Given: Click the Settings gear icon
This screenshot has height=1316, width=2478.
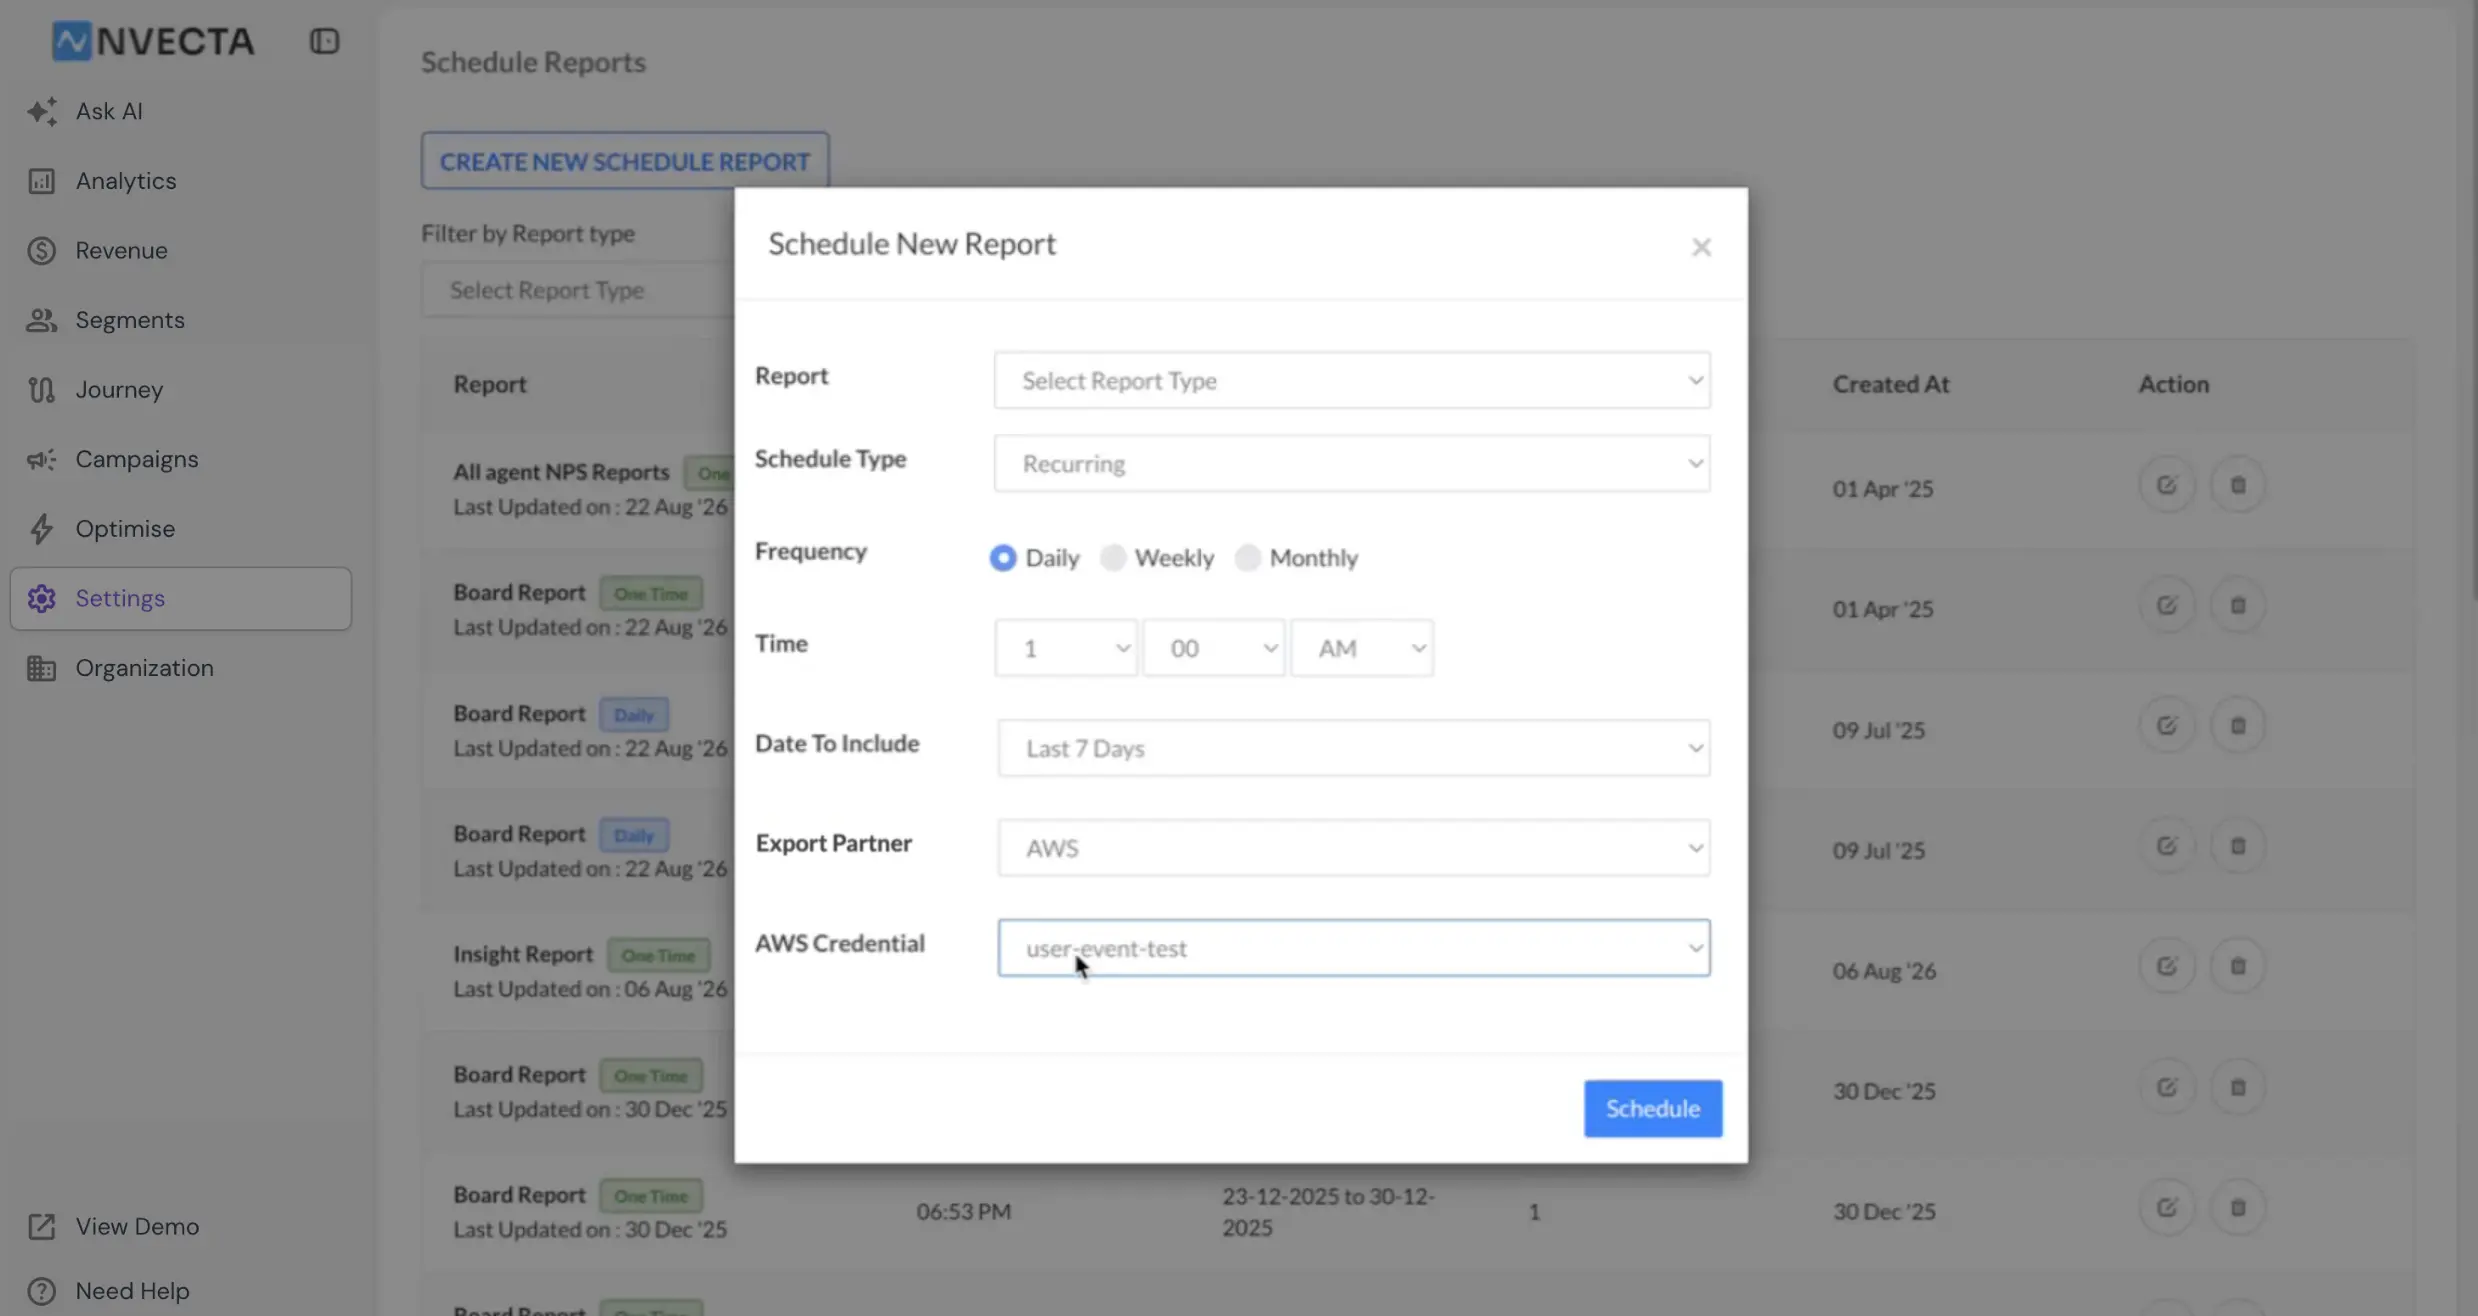Looking at the screenshot, I should tap(41, 598).
